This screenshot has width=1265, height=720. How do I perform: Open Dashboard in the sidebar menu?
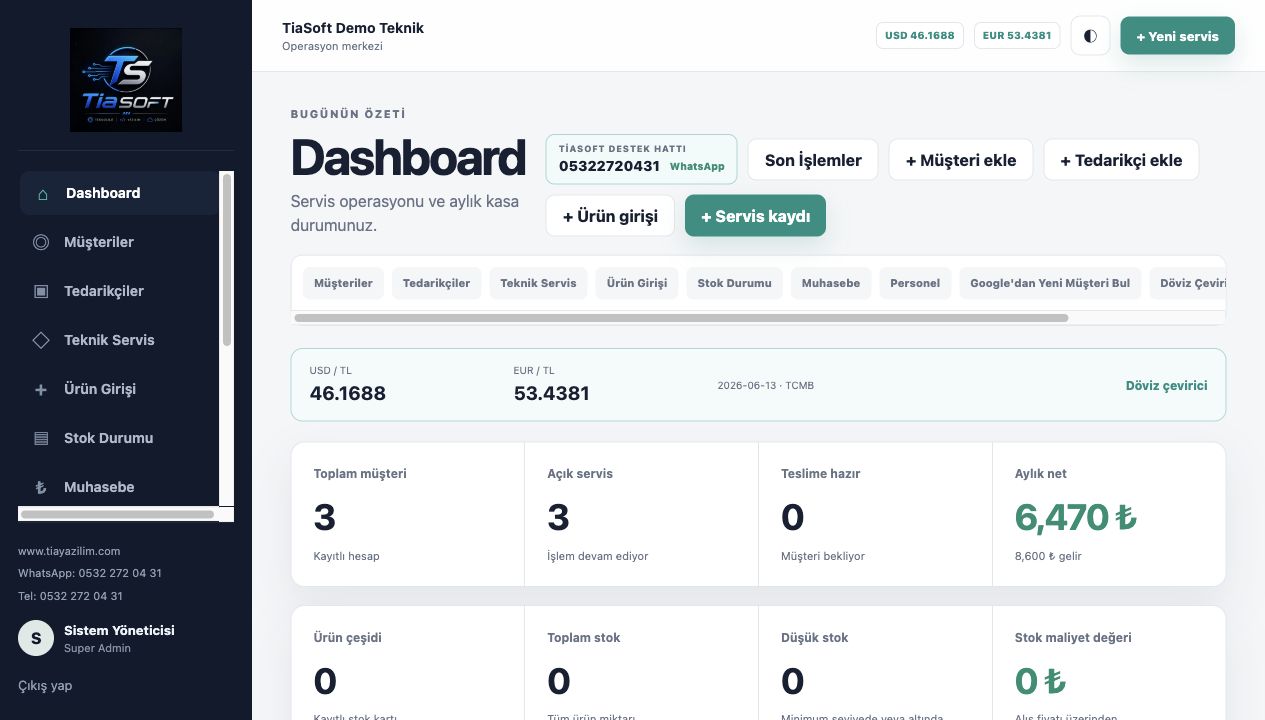[119, 193]
